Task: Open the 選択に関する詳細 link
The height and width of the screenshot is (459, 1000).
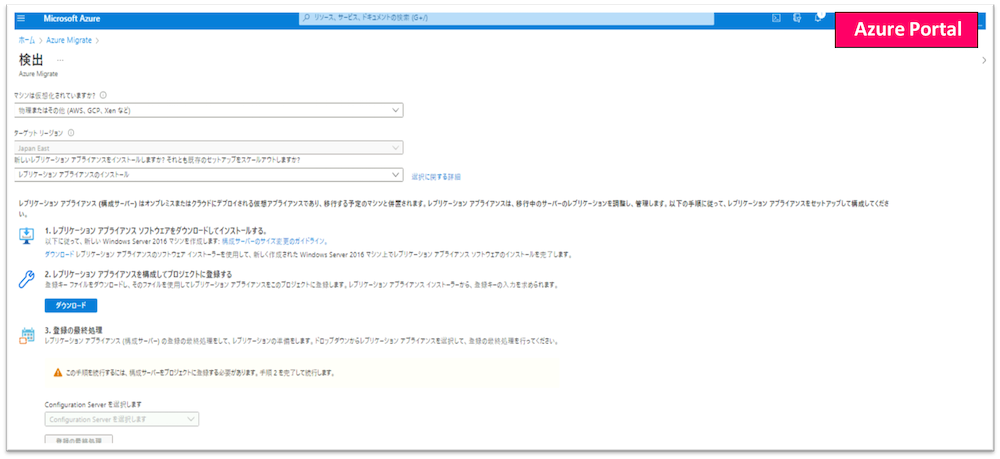Action: [436, 177]
